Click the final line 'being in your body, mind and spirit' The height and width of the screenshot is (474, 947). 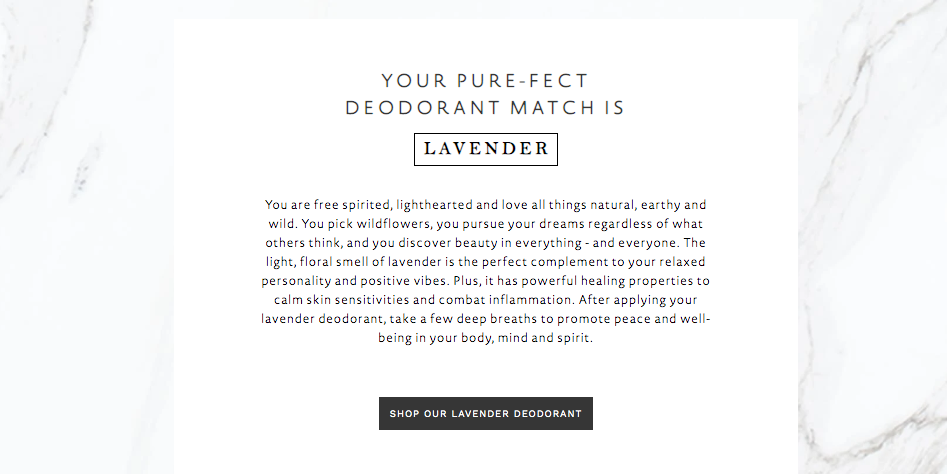pyautogui.click(x=486, y=338)
